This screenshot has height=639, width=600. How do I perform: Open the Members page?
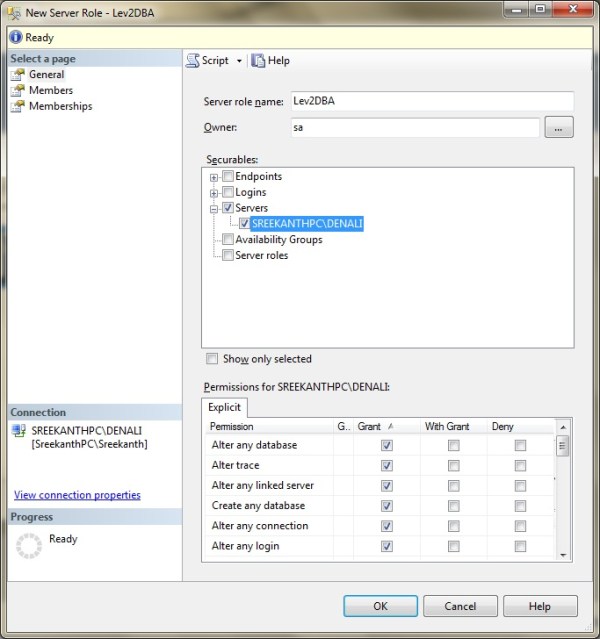click(50, 90)
